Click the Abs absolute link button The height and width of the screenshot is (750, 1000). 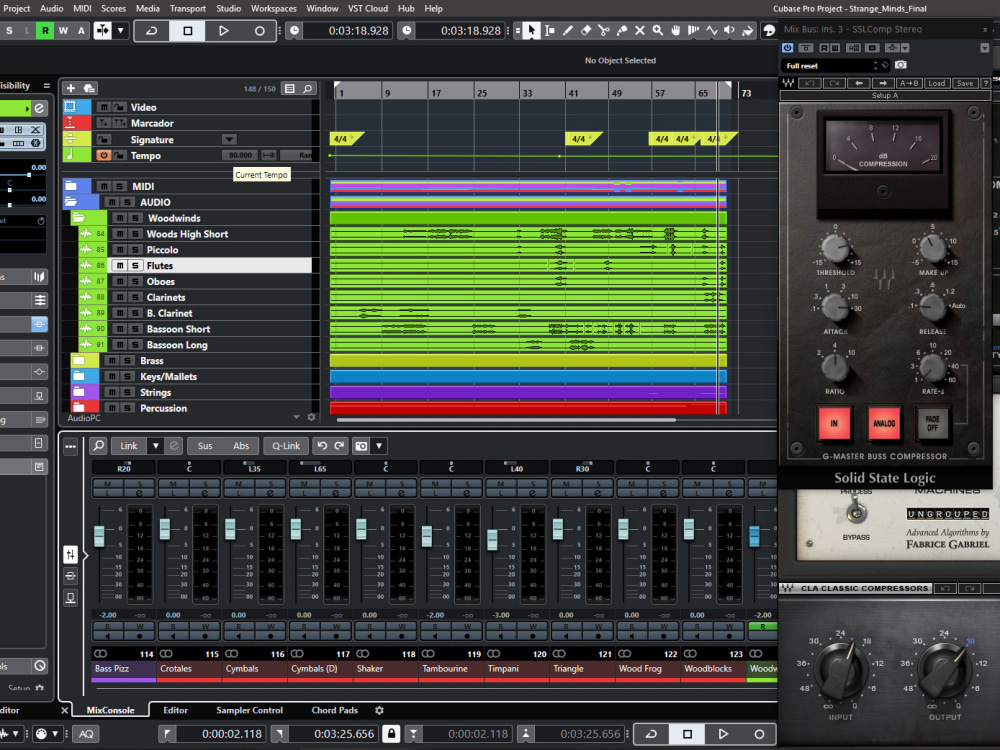pyautogui.click(x=241, y=446)
